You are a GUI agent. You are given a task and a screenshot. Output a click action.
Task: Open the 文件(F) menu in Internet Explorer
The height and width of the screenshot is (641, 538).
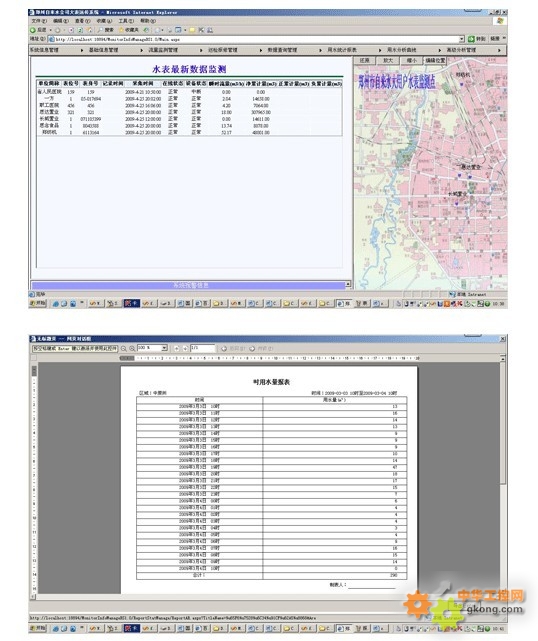click(x=39, y=20)
